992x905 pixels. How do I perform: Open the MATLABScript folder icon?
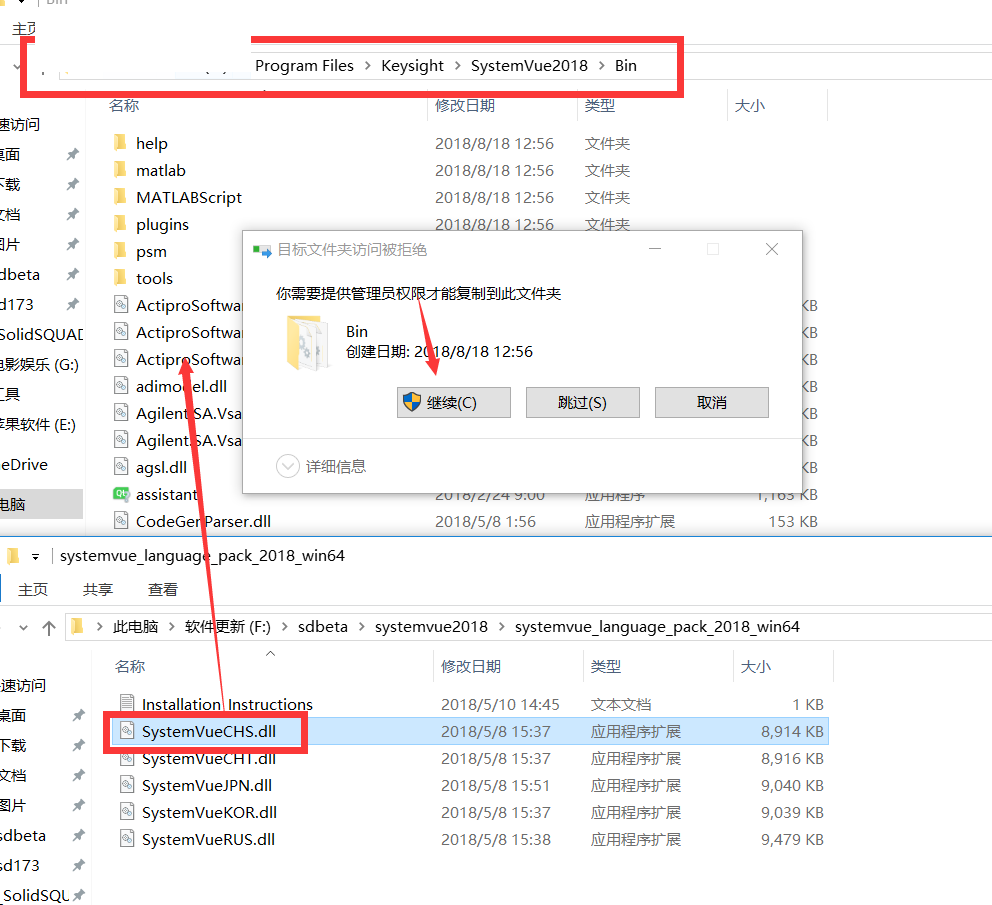120,197
